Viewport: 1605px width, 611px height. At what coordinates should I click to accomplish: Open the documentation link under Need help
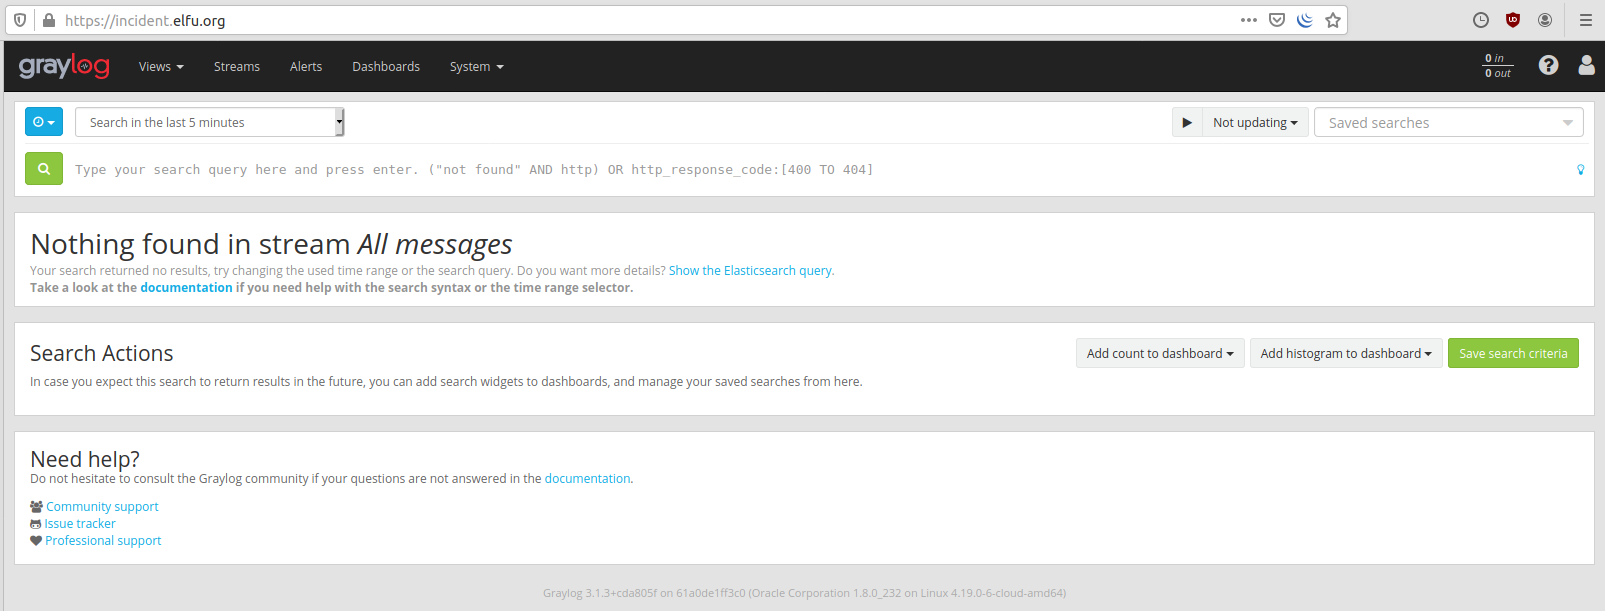click(x=587, y=478)
